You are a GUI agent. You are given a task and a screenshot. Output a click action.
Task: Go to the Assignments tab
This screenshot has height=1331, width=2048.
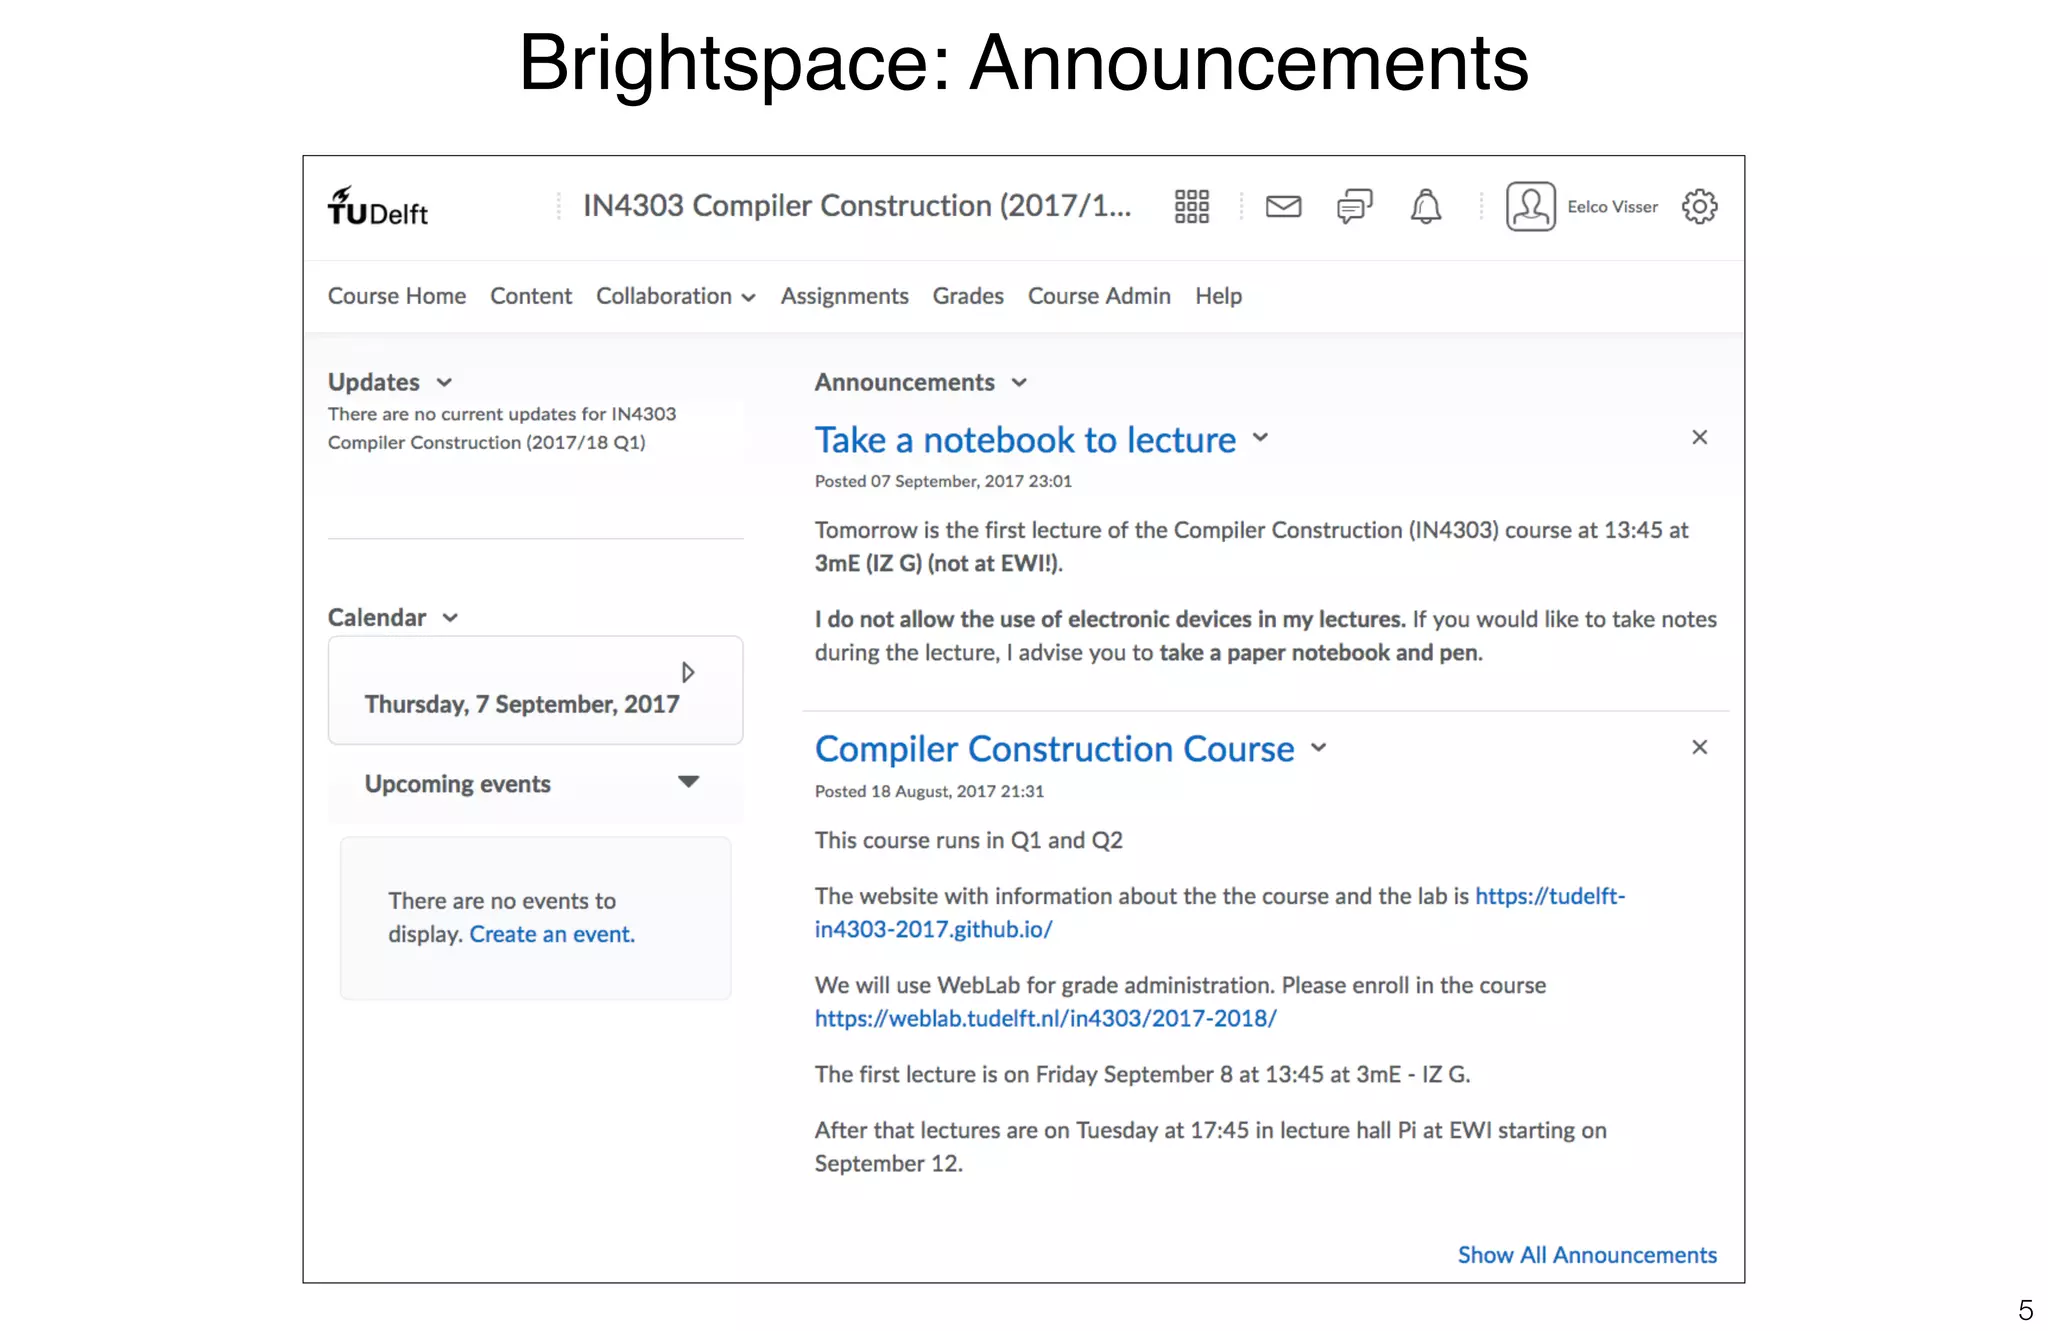click(844, 296)
